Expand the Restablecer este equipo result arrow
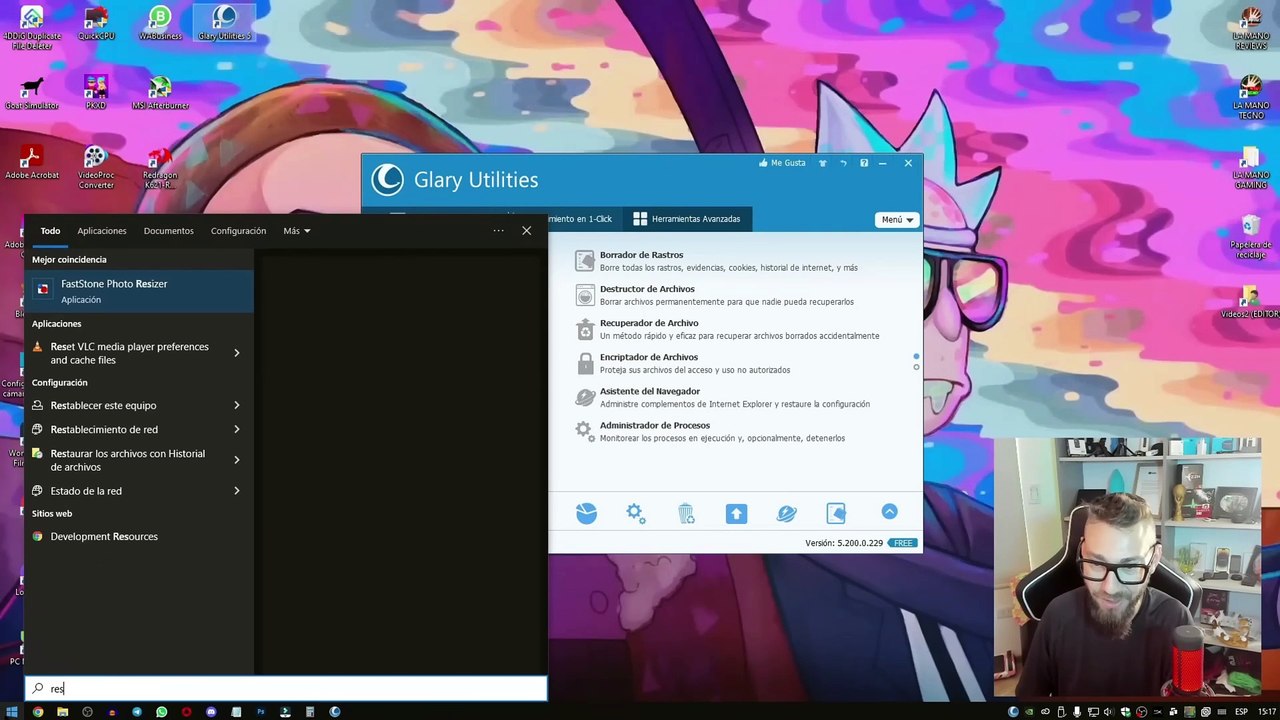 (x=237, y=405)
